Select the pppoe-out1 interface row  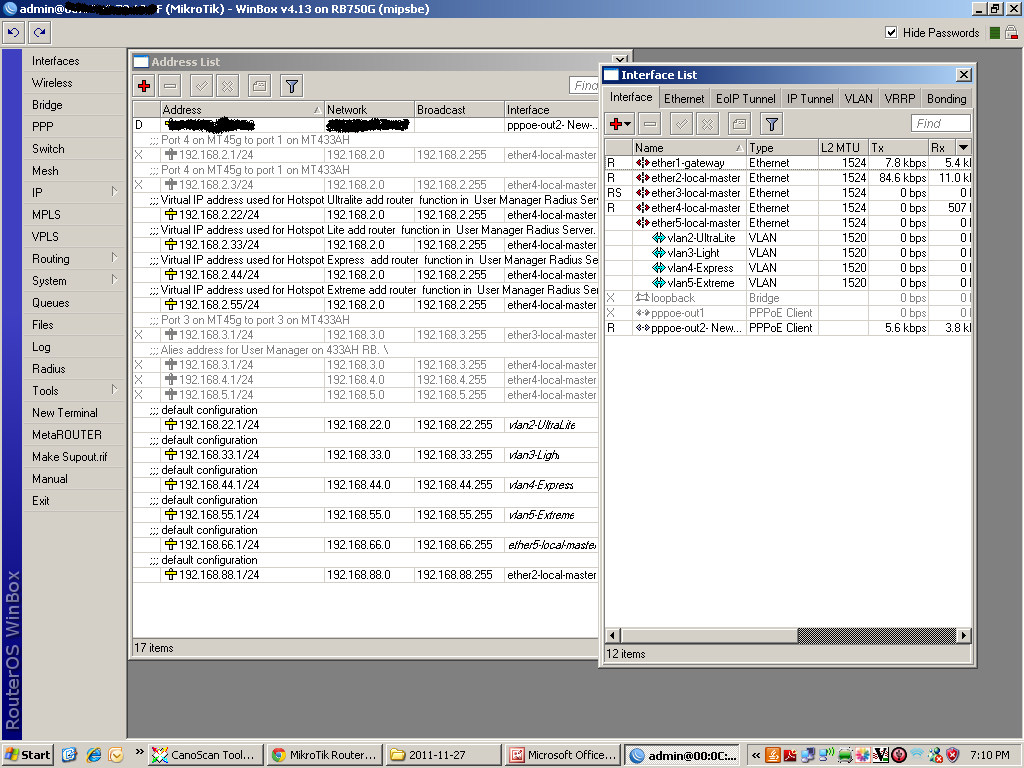point(788,313)
